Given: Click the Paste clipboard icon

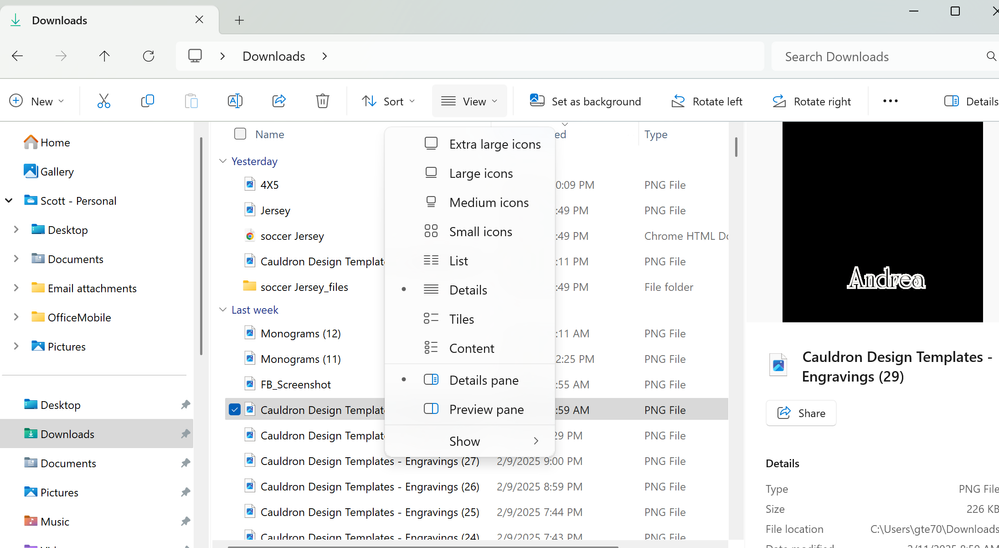Looking at the screenshot, I should tap(191, 101).
